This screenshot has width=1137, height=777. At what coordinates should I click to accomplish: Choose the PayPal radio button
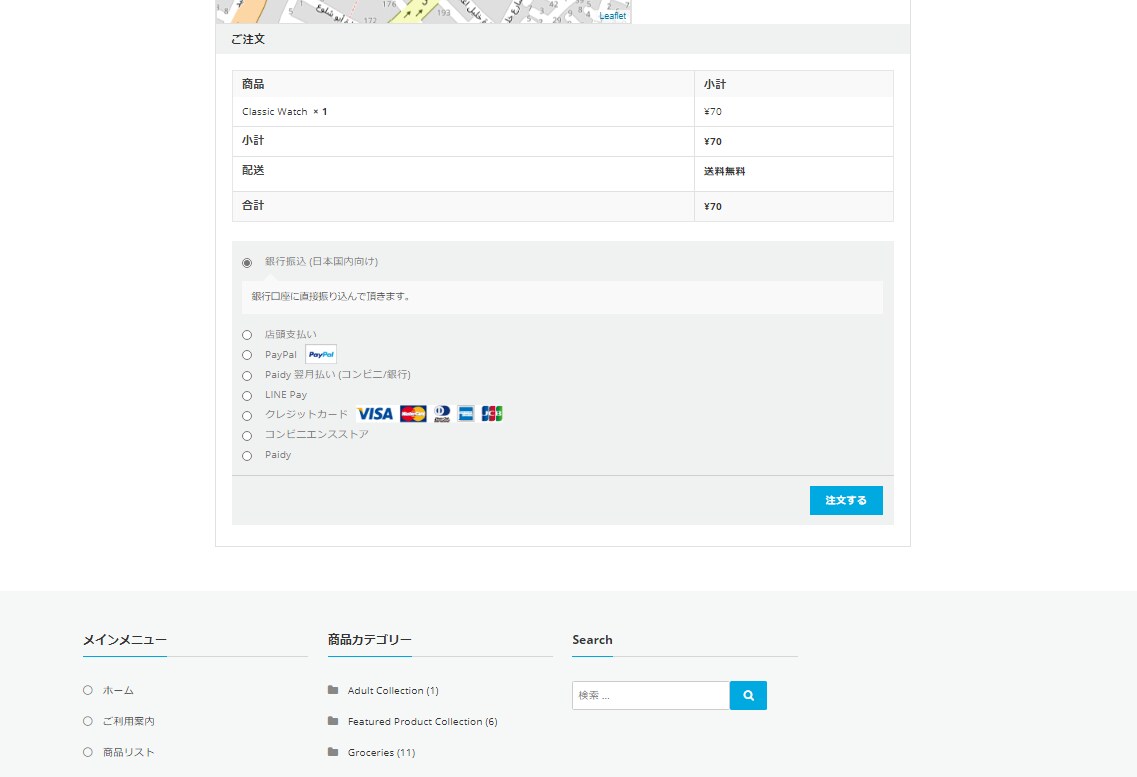click(x=247, y=355)
